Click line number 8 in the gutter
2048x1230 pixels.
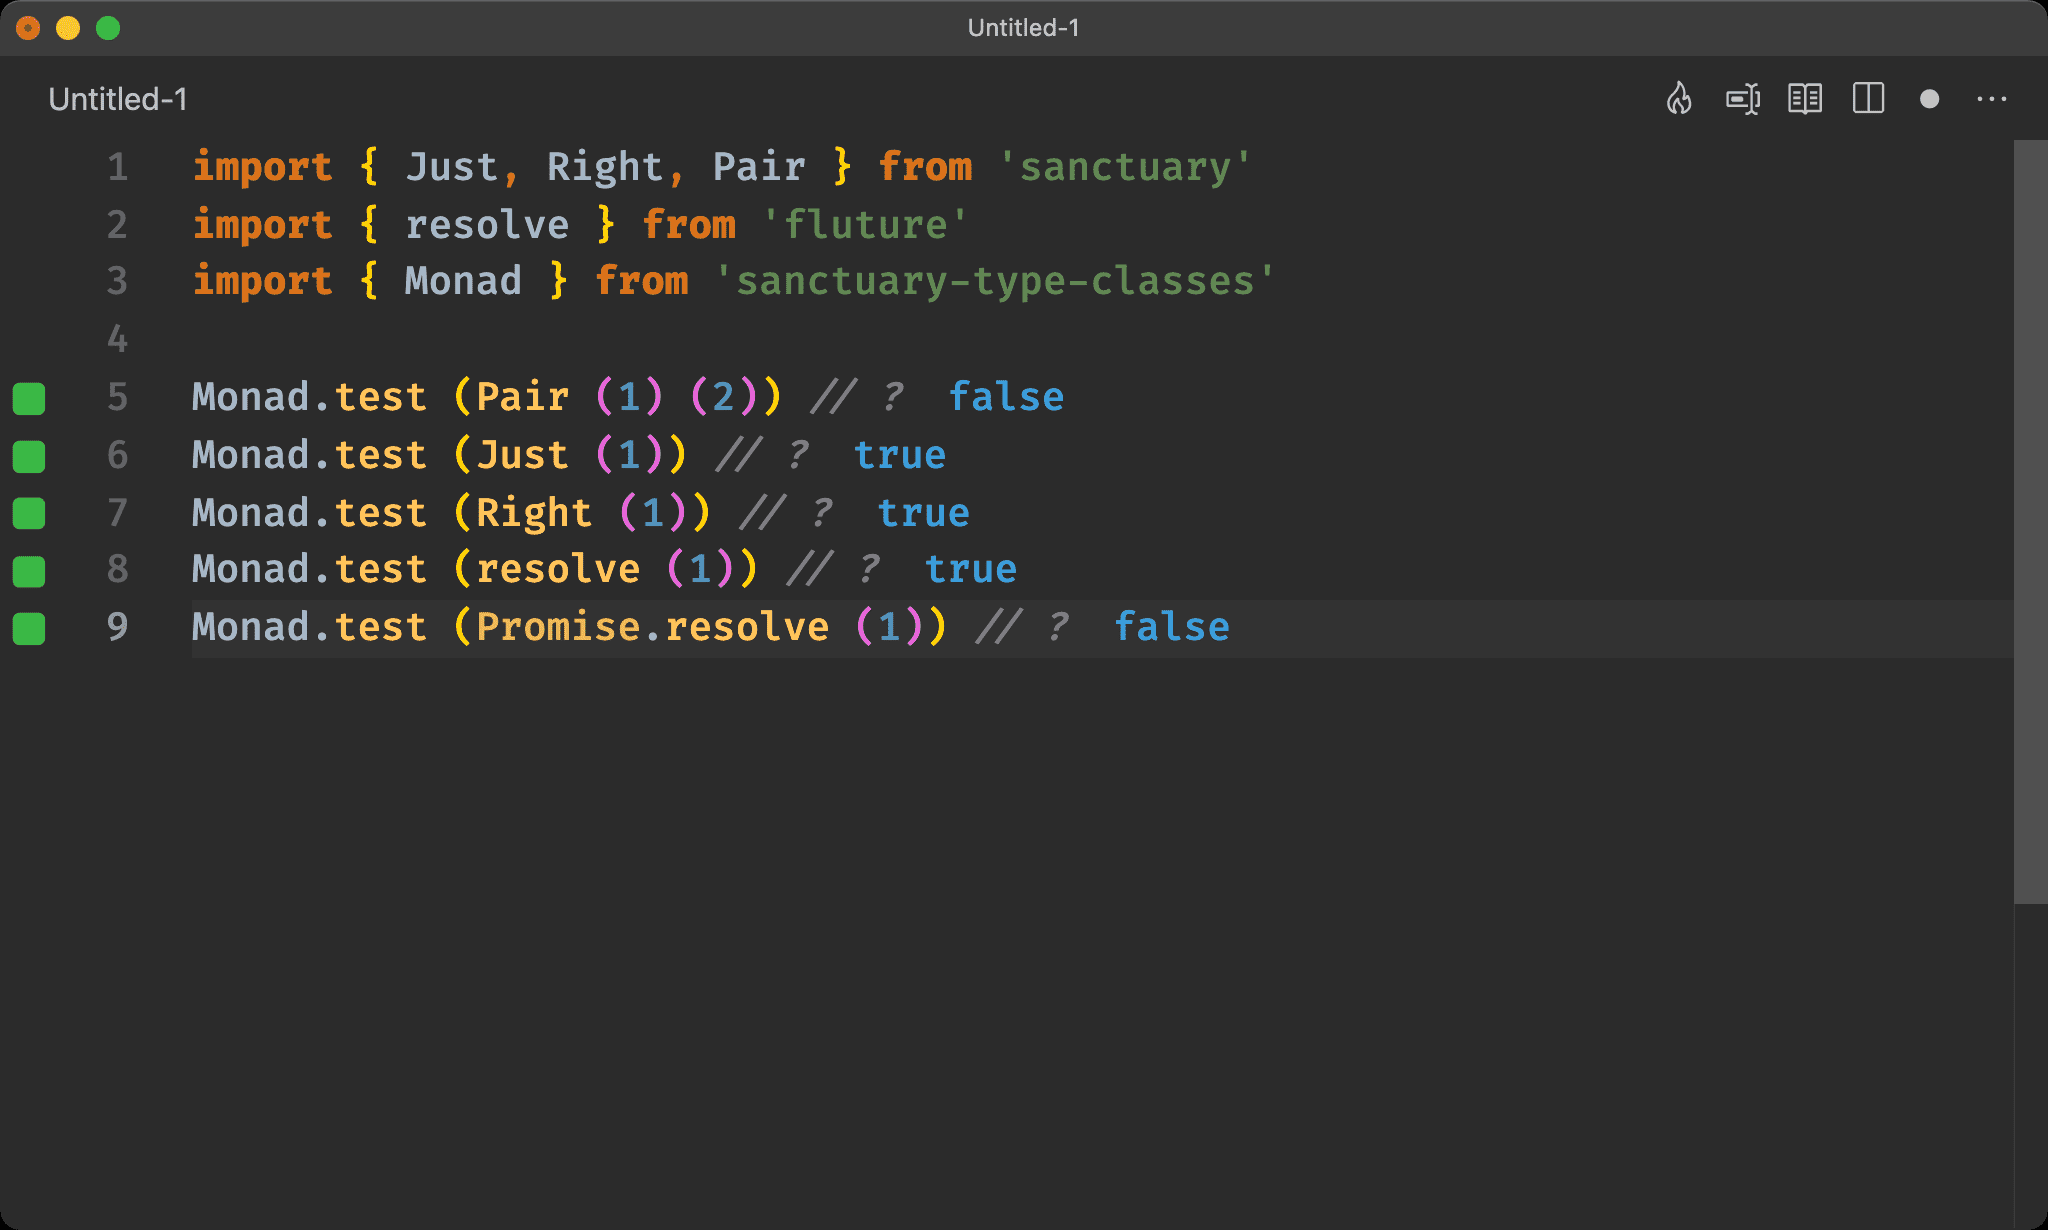118,569
